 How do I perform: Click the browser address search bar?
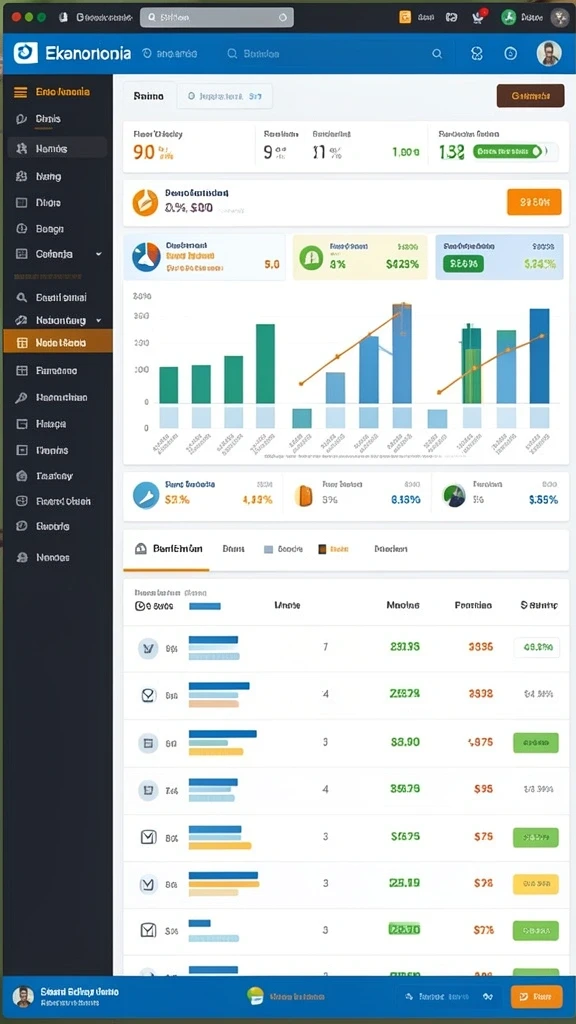pyautogui.click(x=217, y=18)
